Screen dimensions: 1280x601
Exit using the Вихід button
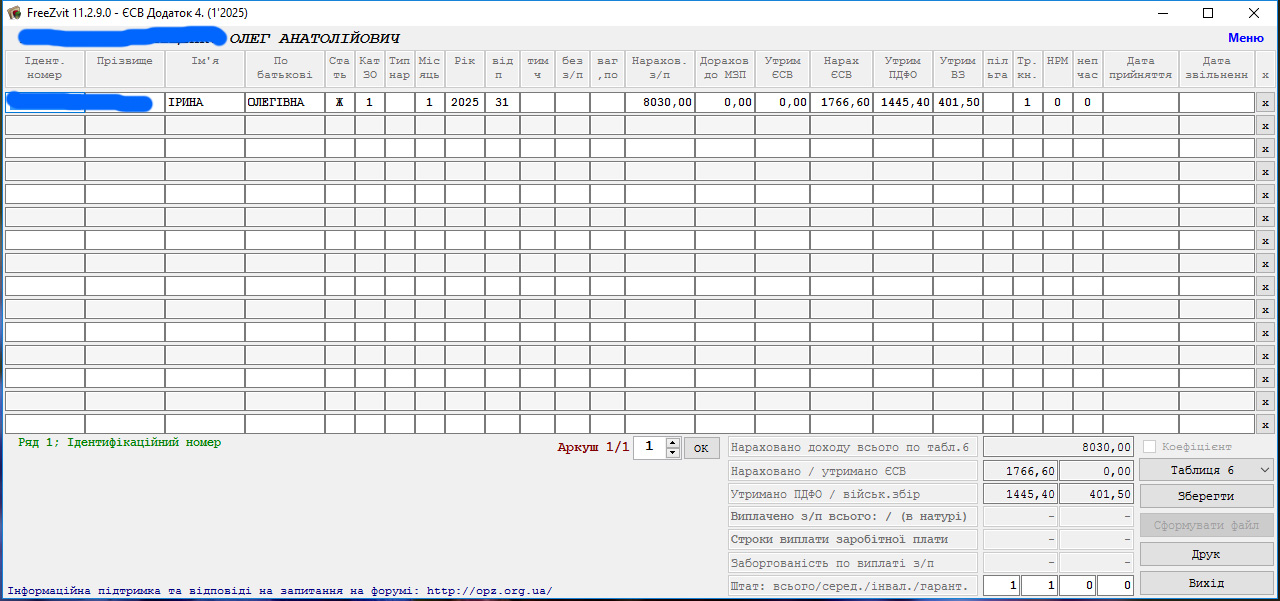pyautogui.click(x=1207, y=583)
